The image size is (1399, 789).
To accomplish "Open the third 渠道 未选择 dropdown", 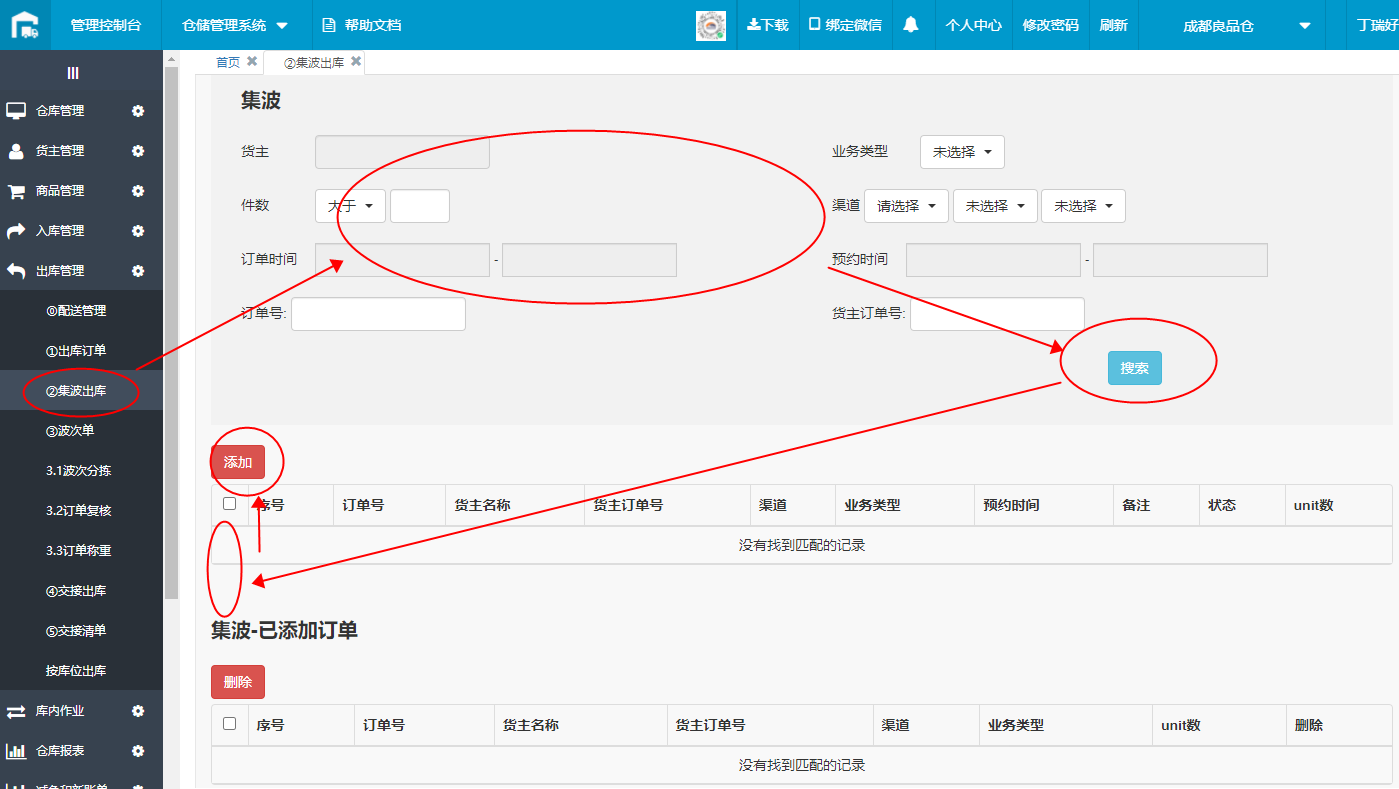I will (1083, 206).
